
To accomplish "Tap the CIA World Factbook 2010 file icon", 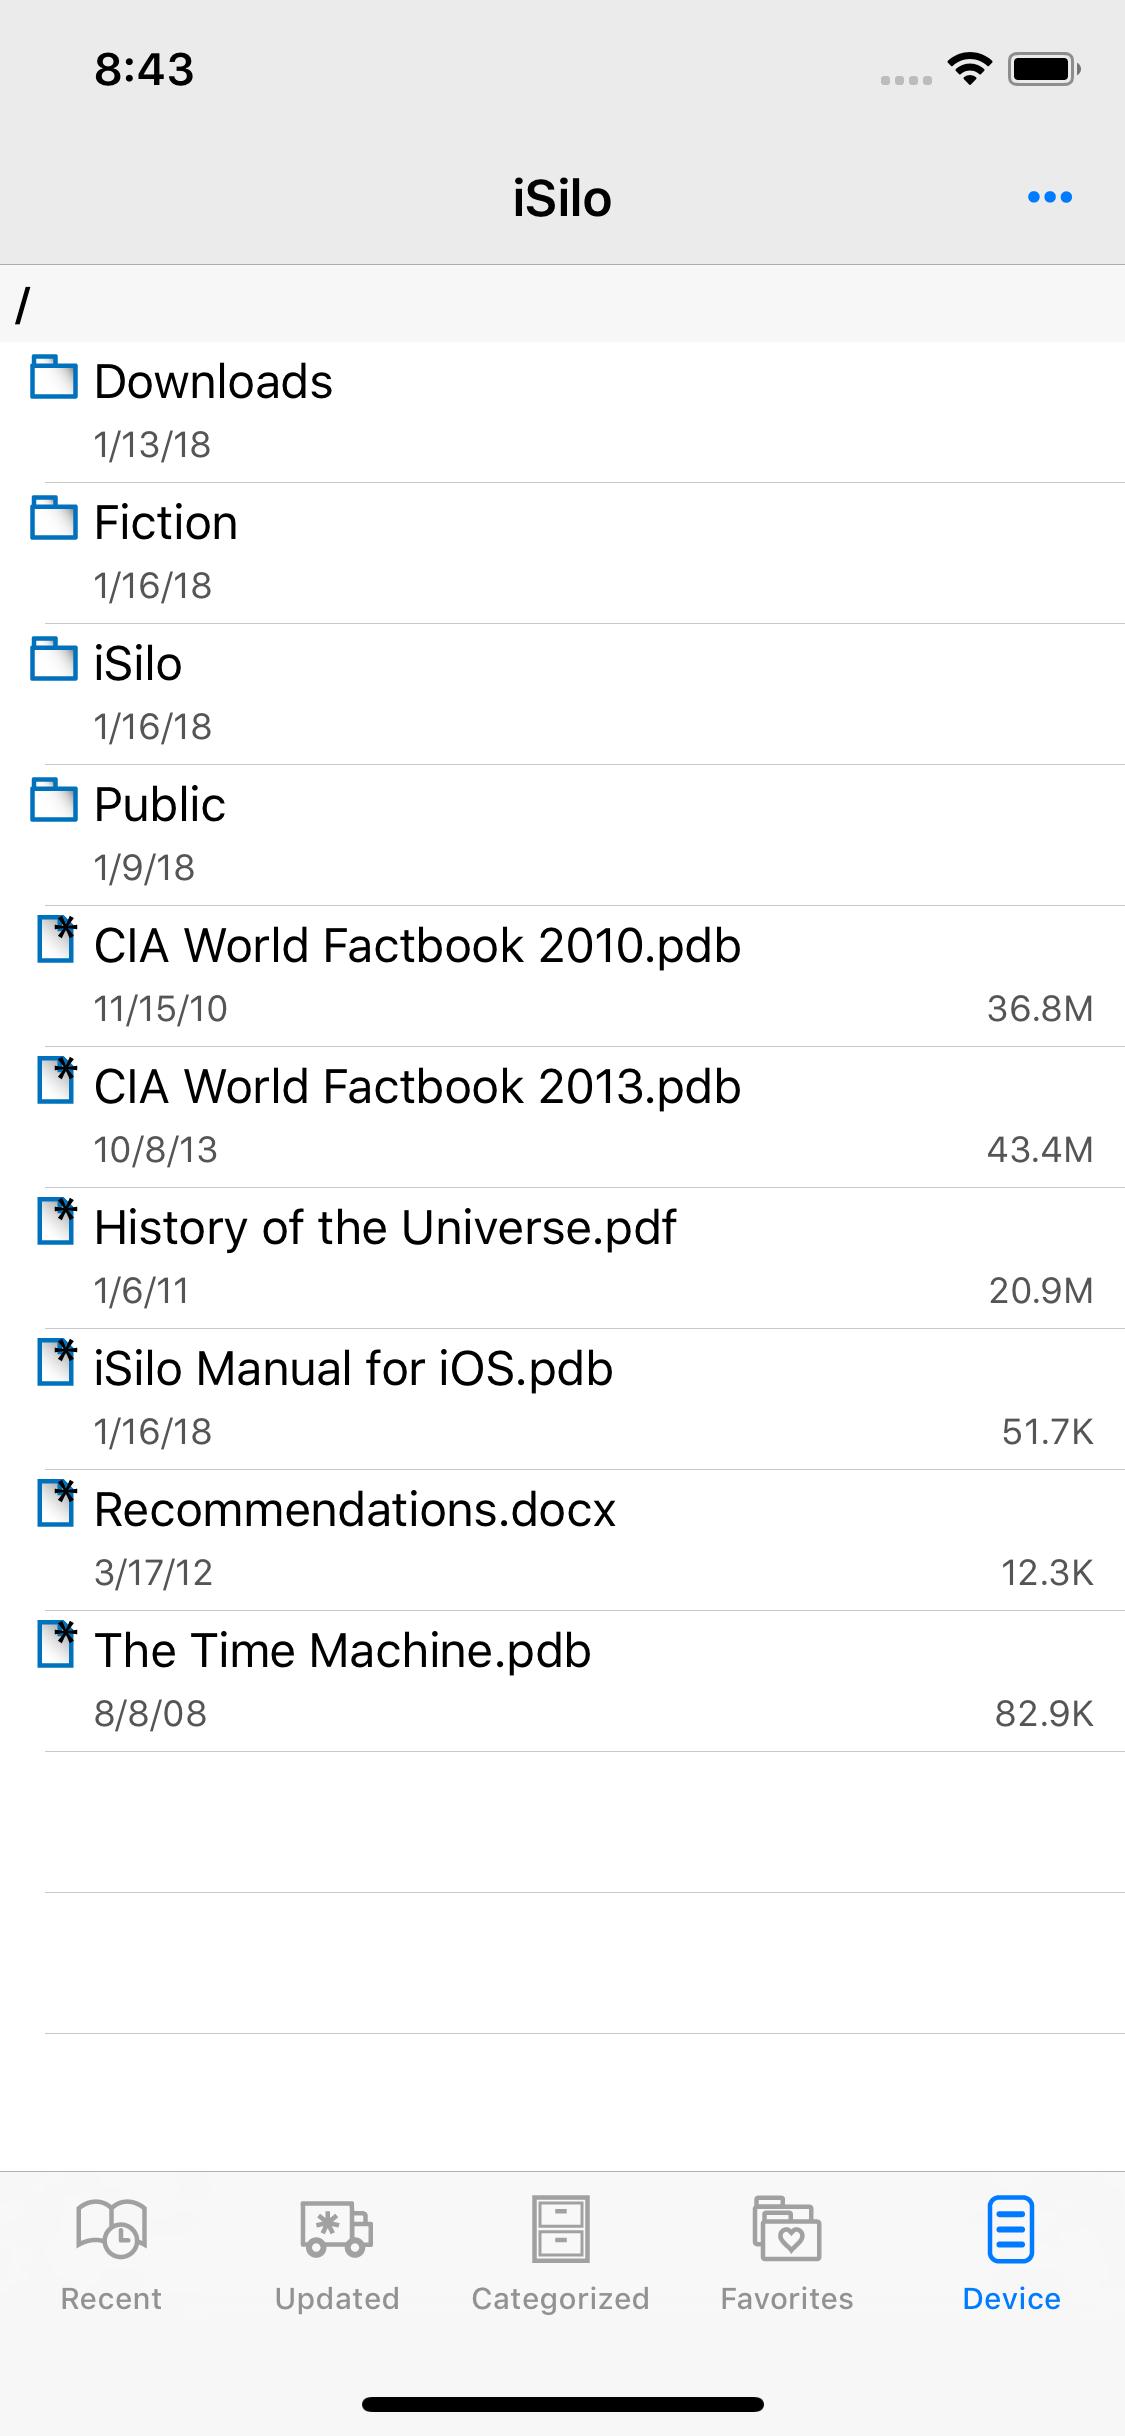I will 57,940.
